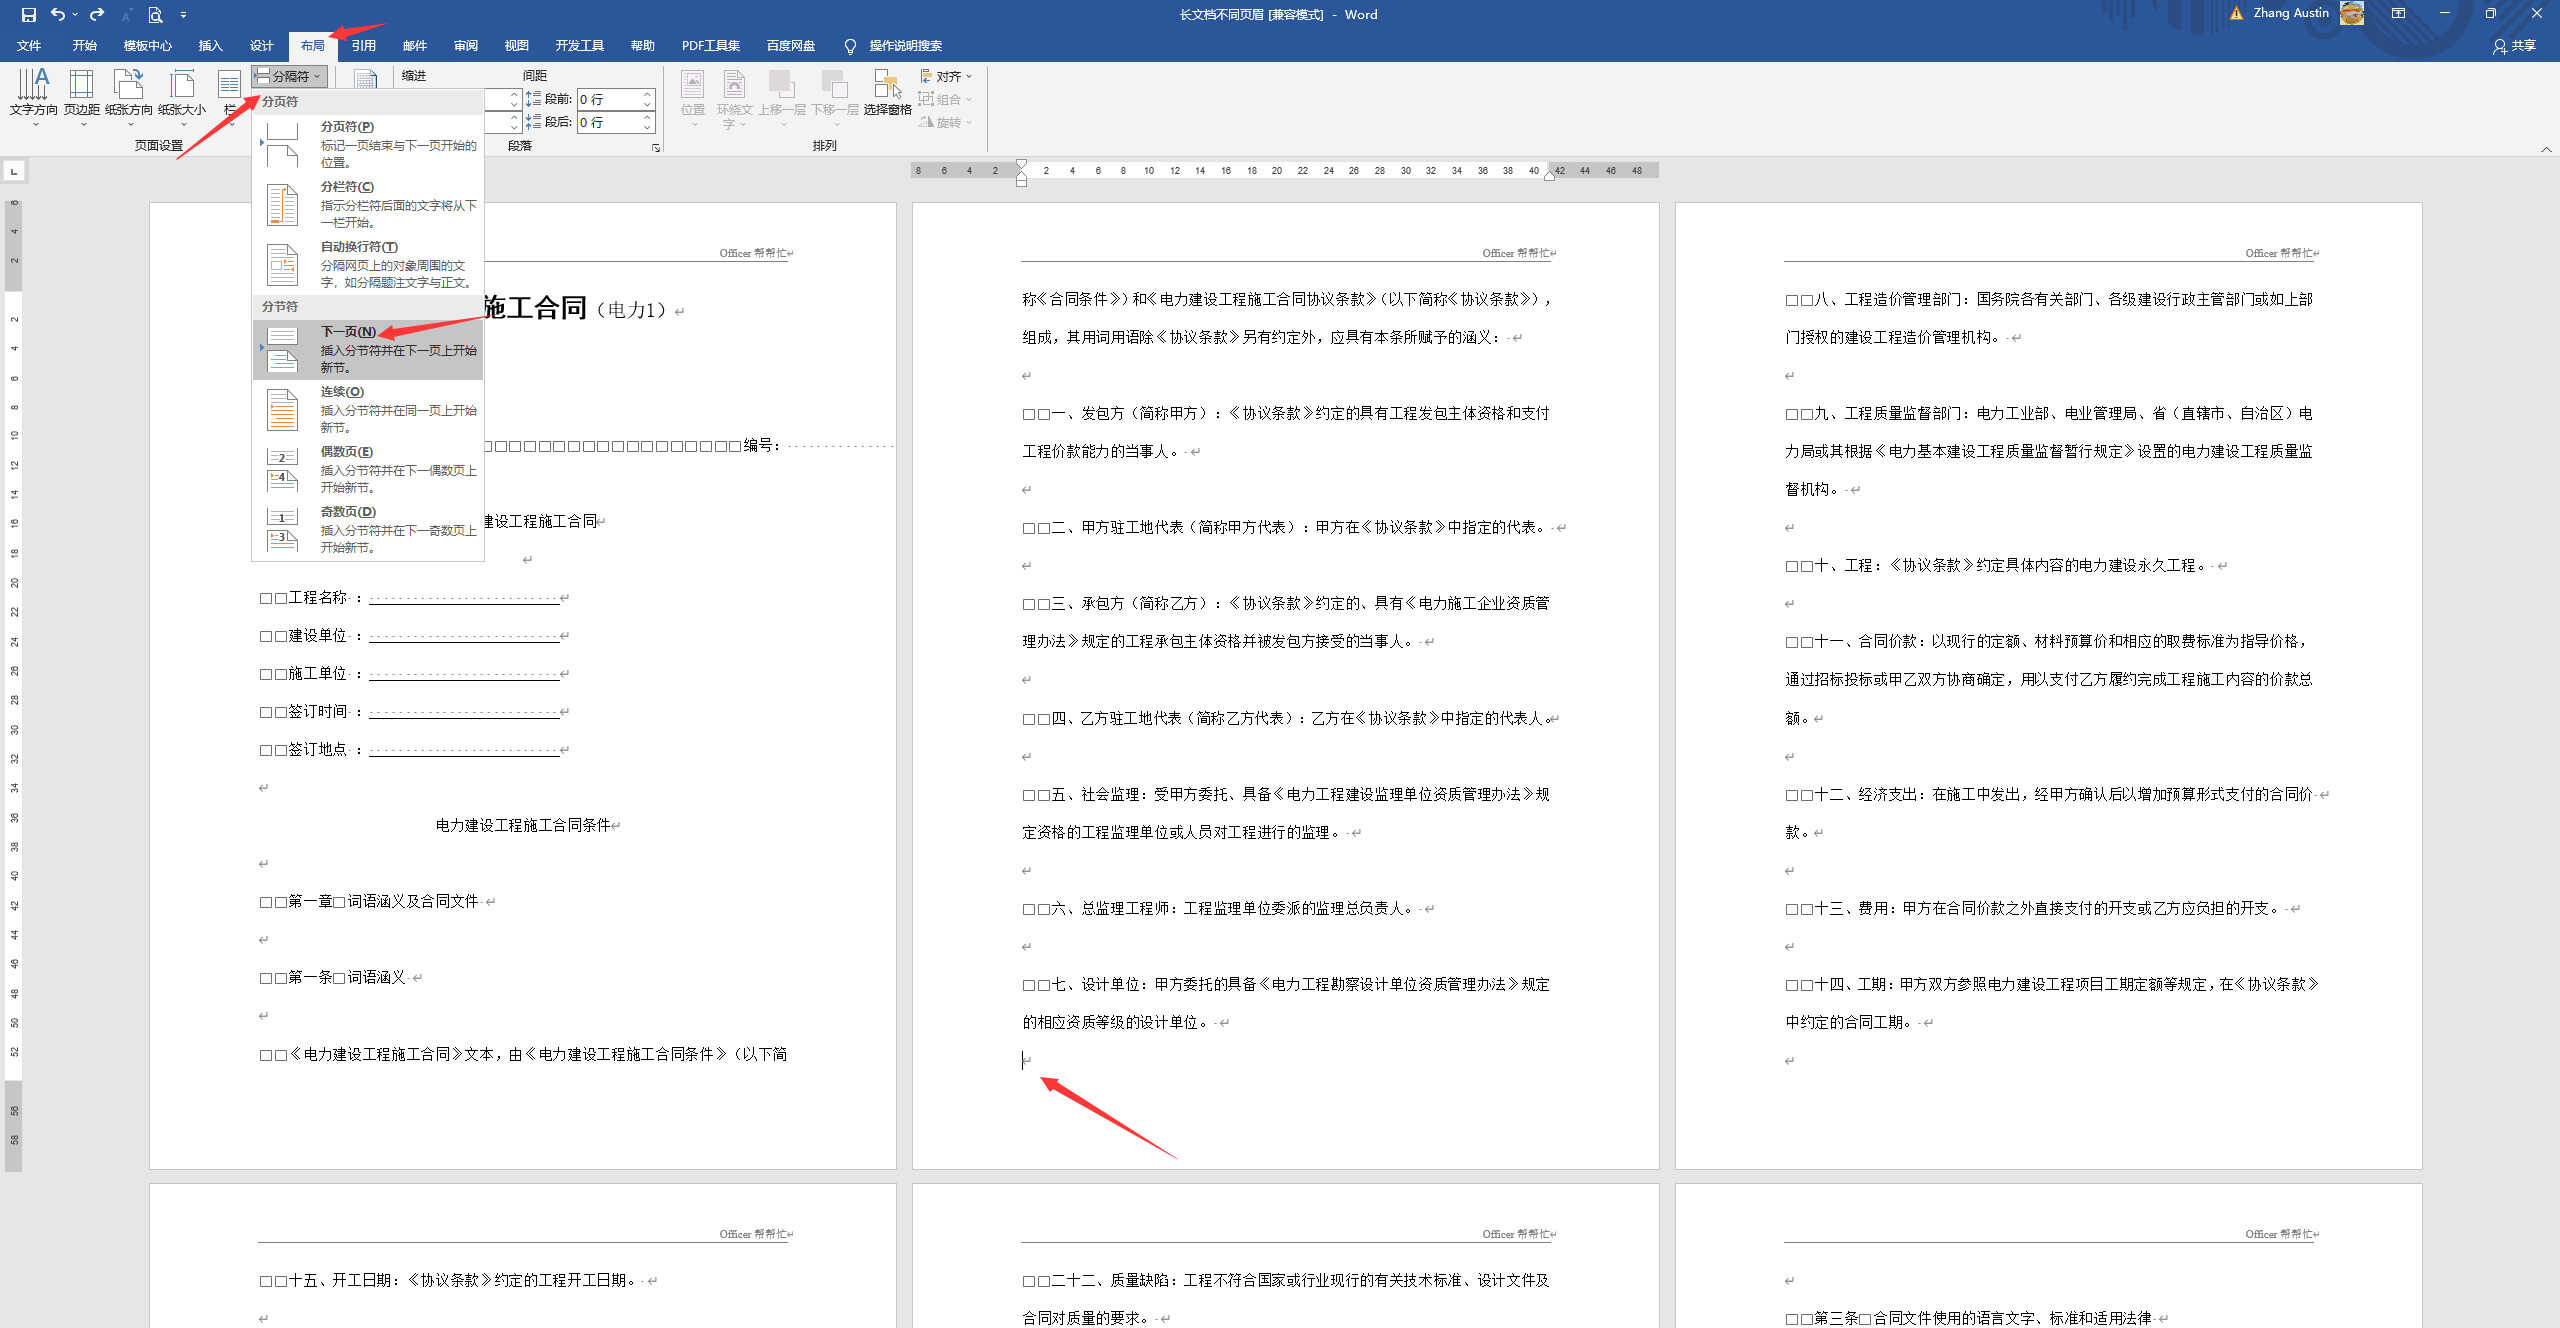The height and width of the screenshot is (1328, 2560).
Task: Switch to the 视图 tab
Action: 516,45
